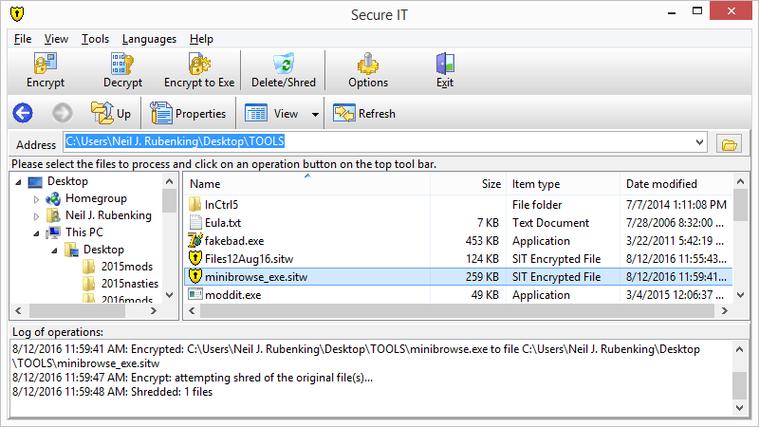Viewport: 759px width, 427px height.
Task: Select the 2015nasties folder in tree
Action: (130, 283)
